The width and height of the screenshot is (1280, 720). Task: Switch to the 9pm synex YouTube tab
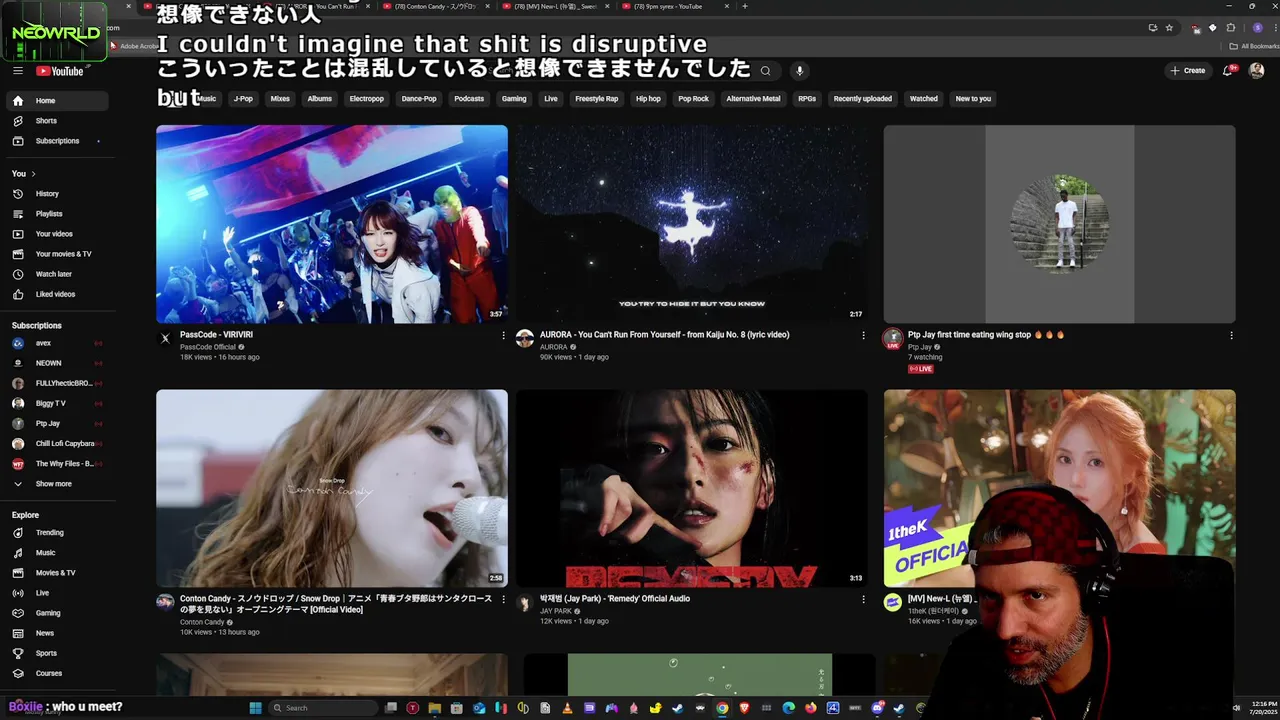pos(676,6)
